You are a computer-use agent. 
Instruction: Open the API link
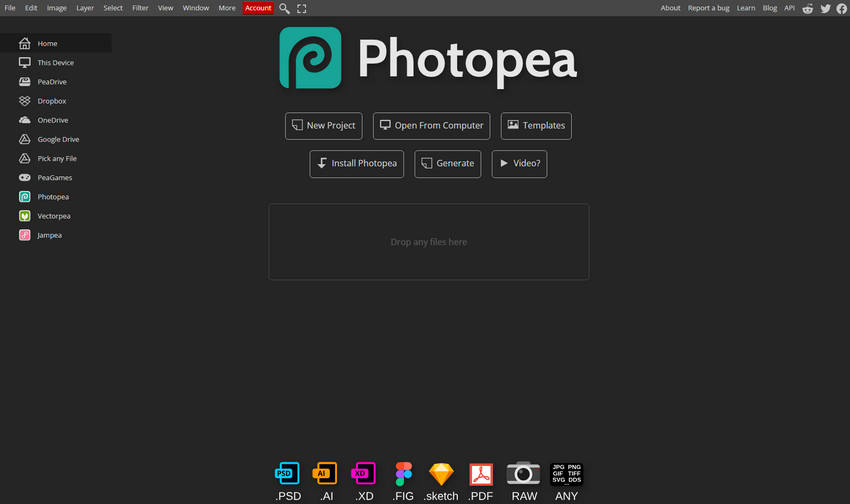pos(789,8)
